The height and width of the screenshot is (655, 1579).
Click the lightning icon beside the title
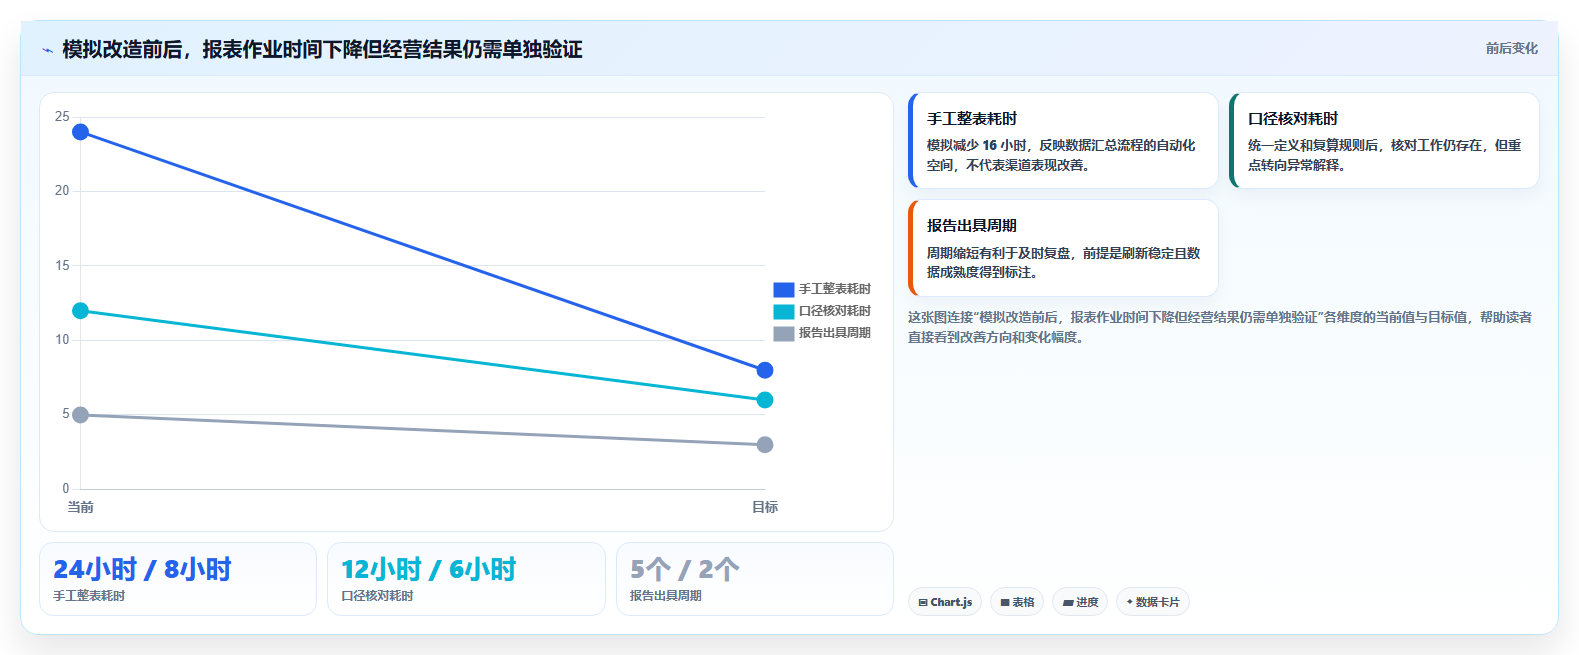pos(47,50)
